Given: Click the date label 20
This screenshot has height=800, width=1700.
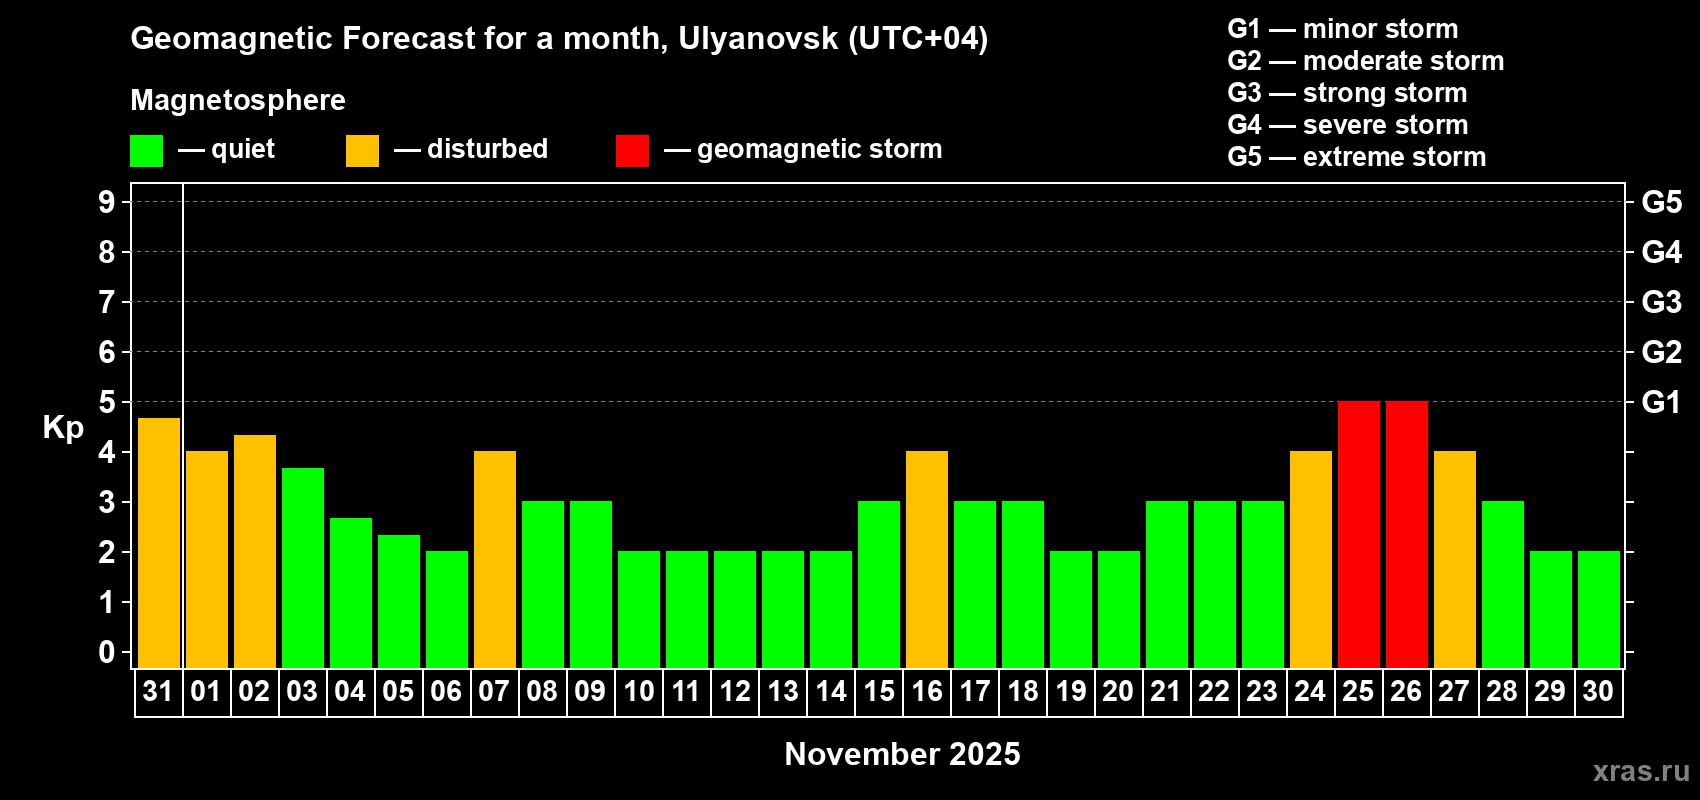Looking at the screenshot, I should click(x=1118, y=692).
